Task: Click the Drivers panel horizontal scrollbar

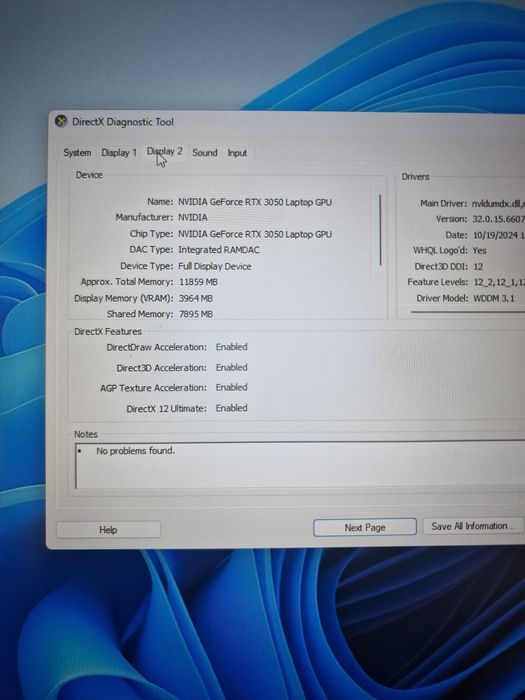Action: coord(467,312)
